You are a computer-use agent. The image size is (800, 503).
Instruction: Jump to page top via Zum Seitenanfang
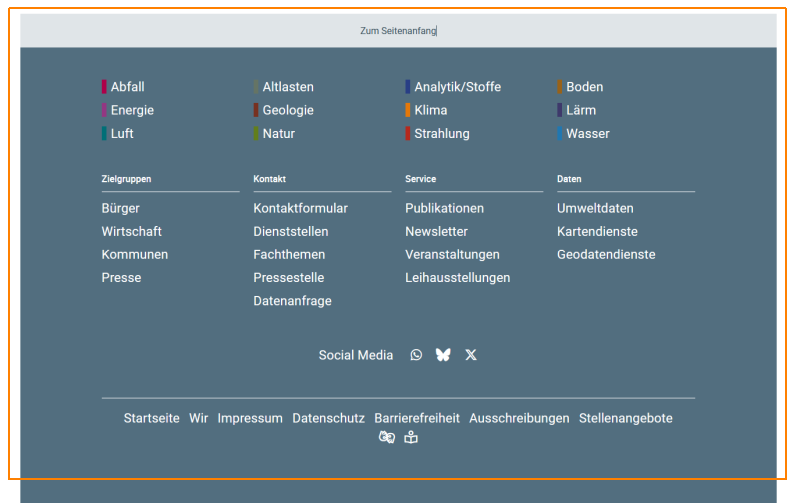click(398, 31)
